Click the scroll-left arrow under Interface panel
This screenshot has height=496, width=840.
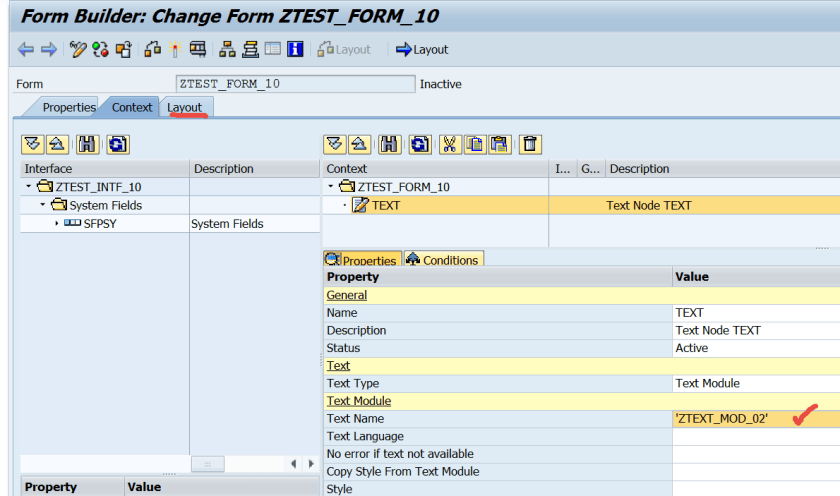[x=293, y=464]
